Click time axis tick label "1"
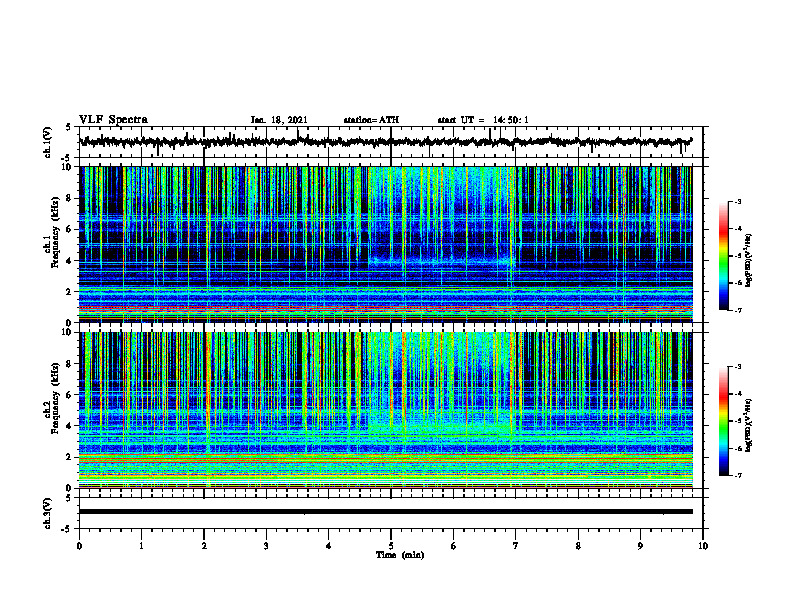 (x=141, y=546)
